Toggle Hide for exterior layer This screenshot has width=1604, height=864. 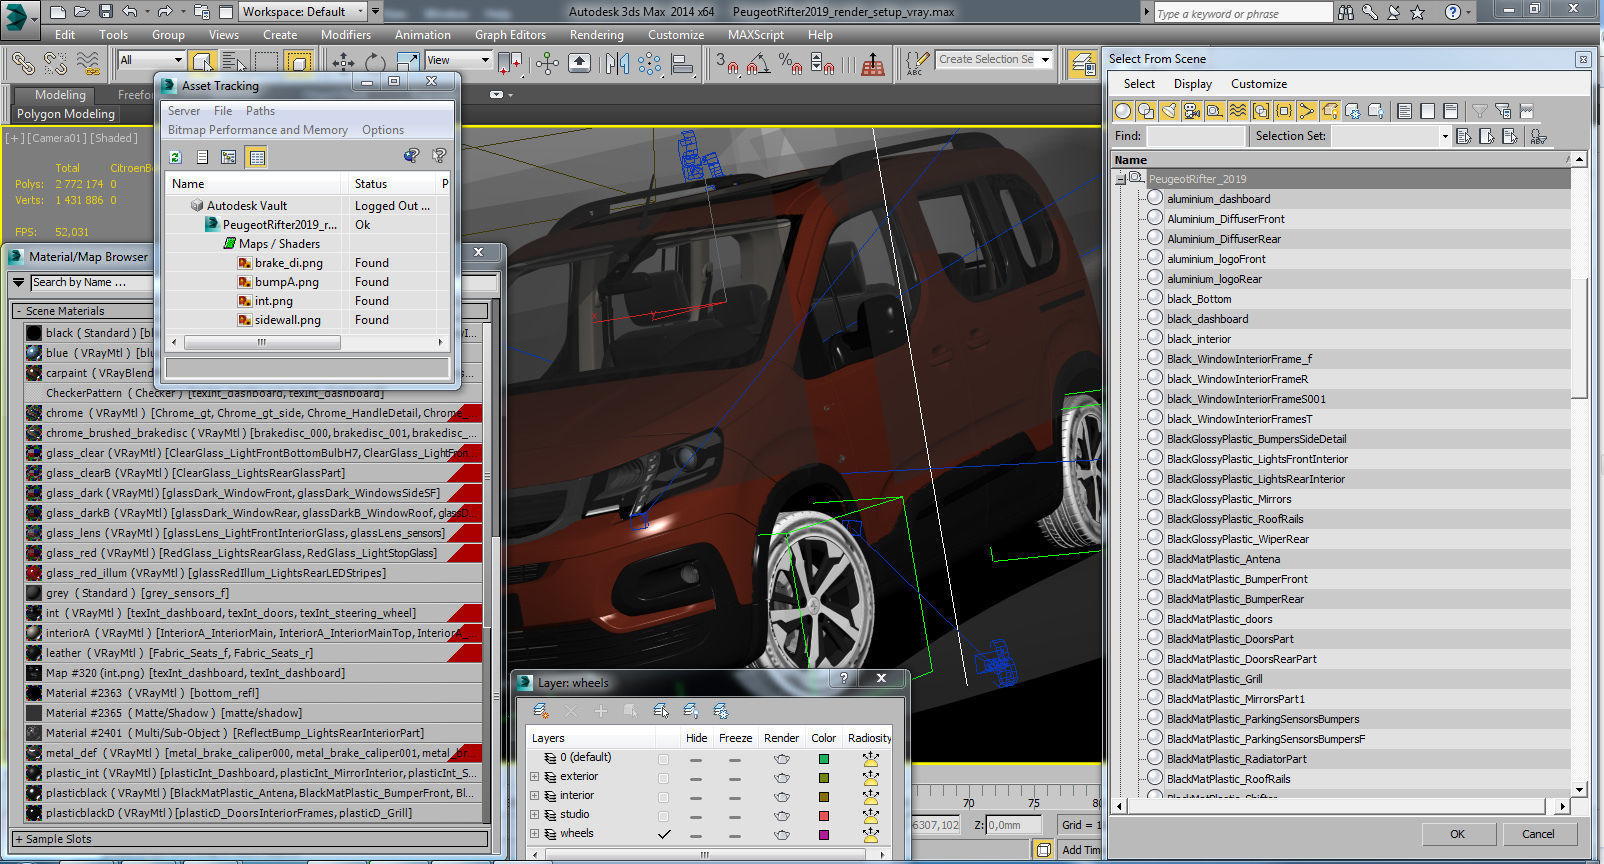coord(695,777)
